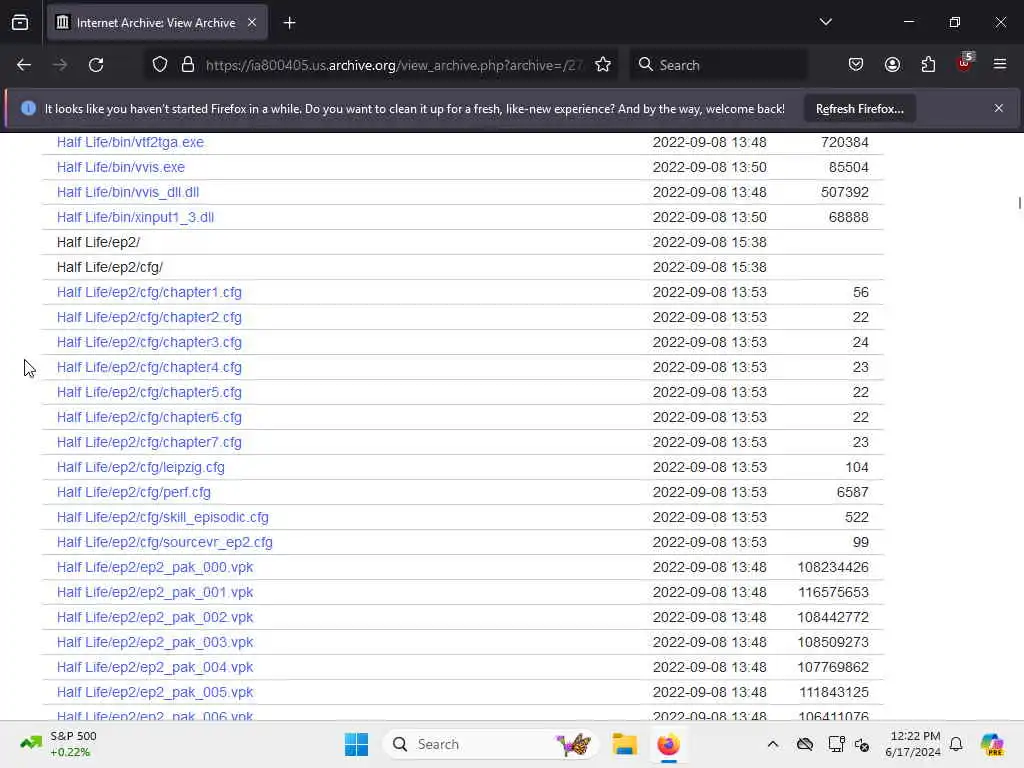1024x768 pixels.
Task: Download ep2_pak_000.vpk
Action: [155, 568]
